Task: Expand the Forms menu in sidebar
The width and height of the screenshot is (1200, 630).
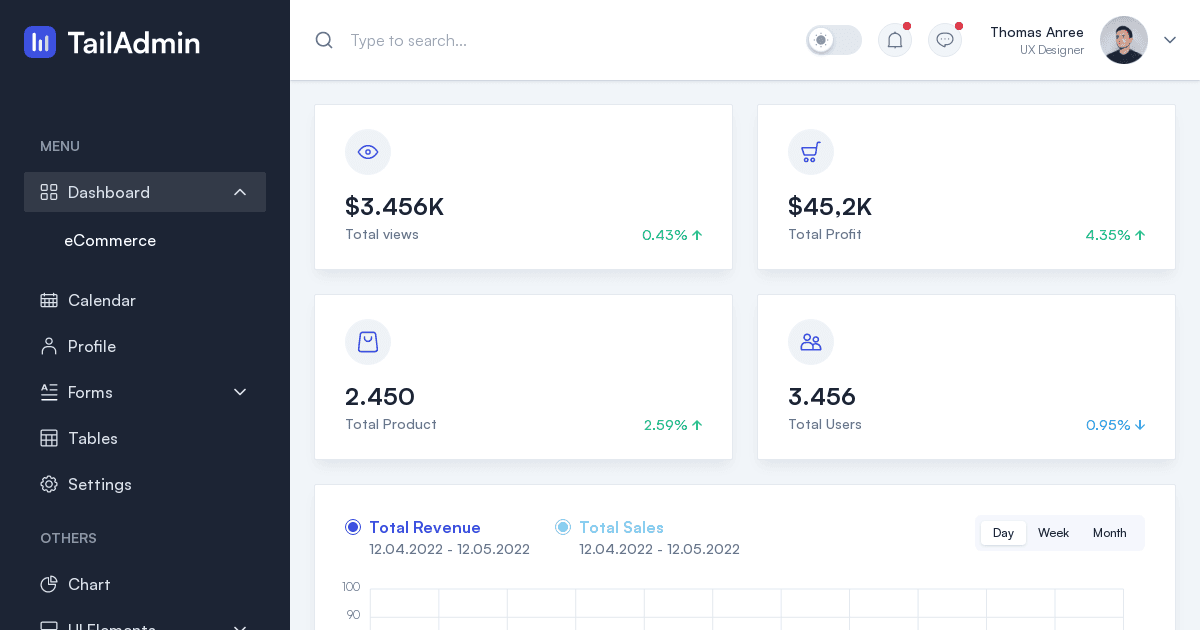Action: (240, 392)
